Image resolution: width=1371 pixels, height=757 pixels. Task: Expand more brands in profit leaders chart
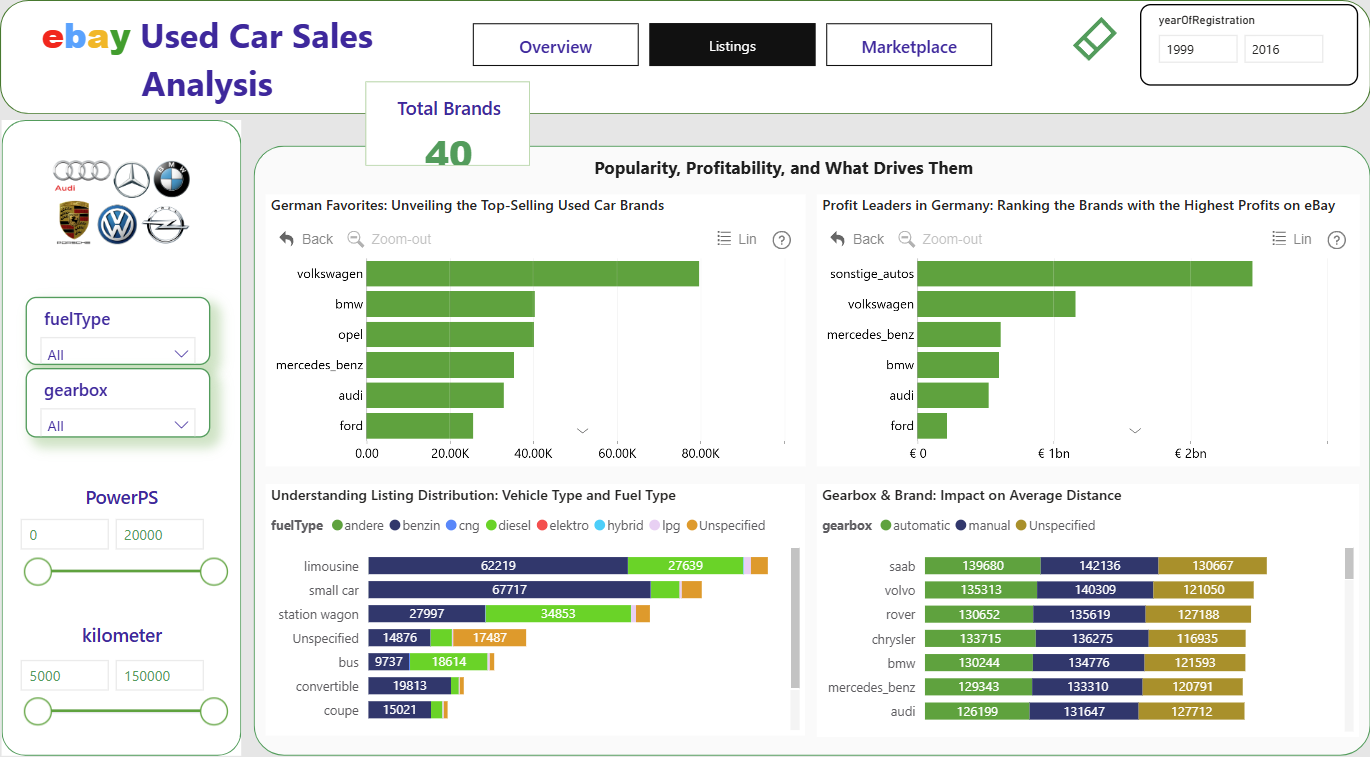coord(1135,430)
